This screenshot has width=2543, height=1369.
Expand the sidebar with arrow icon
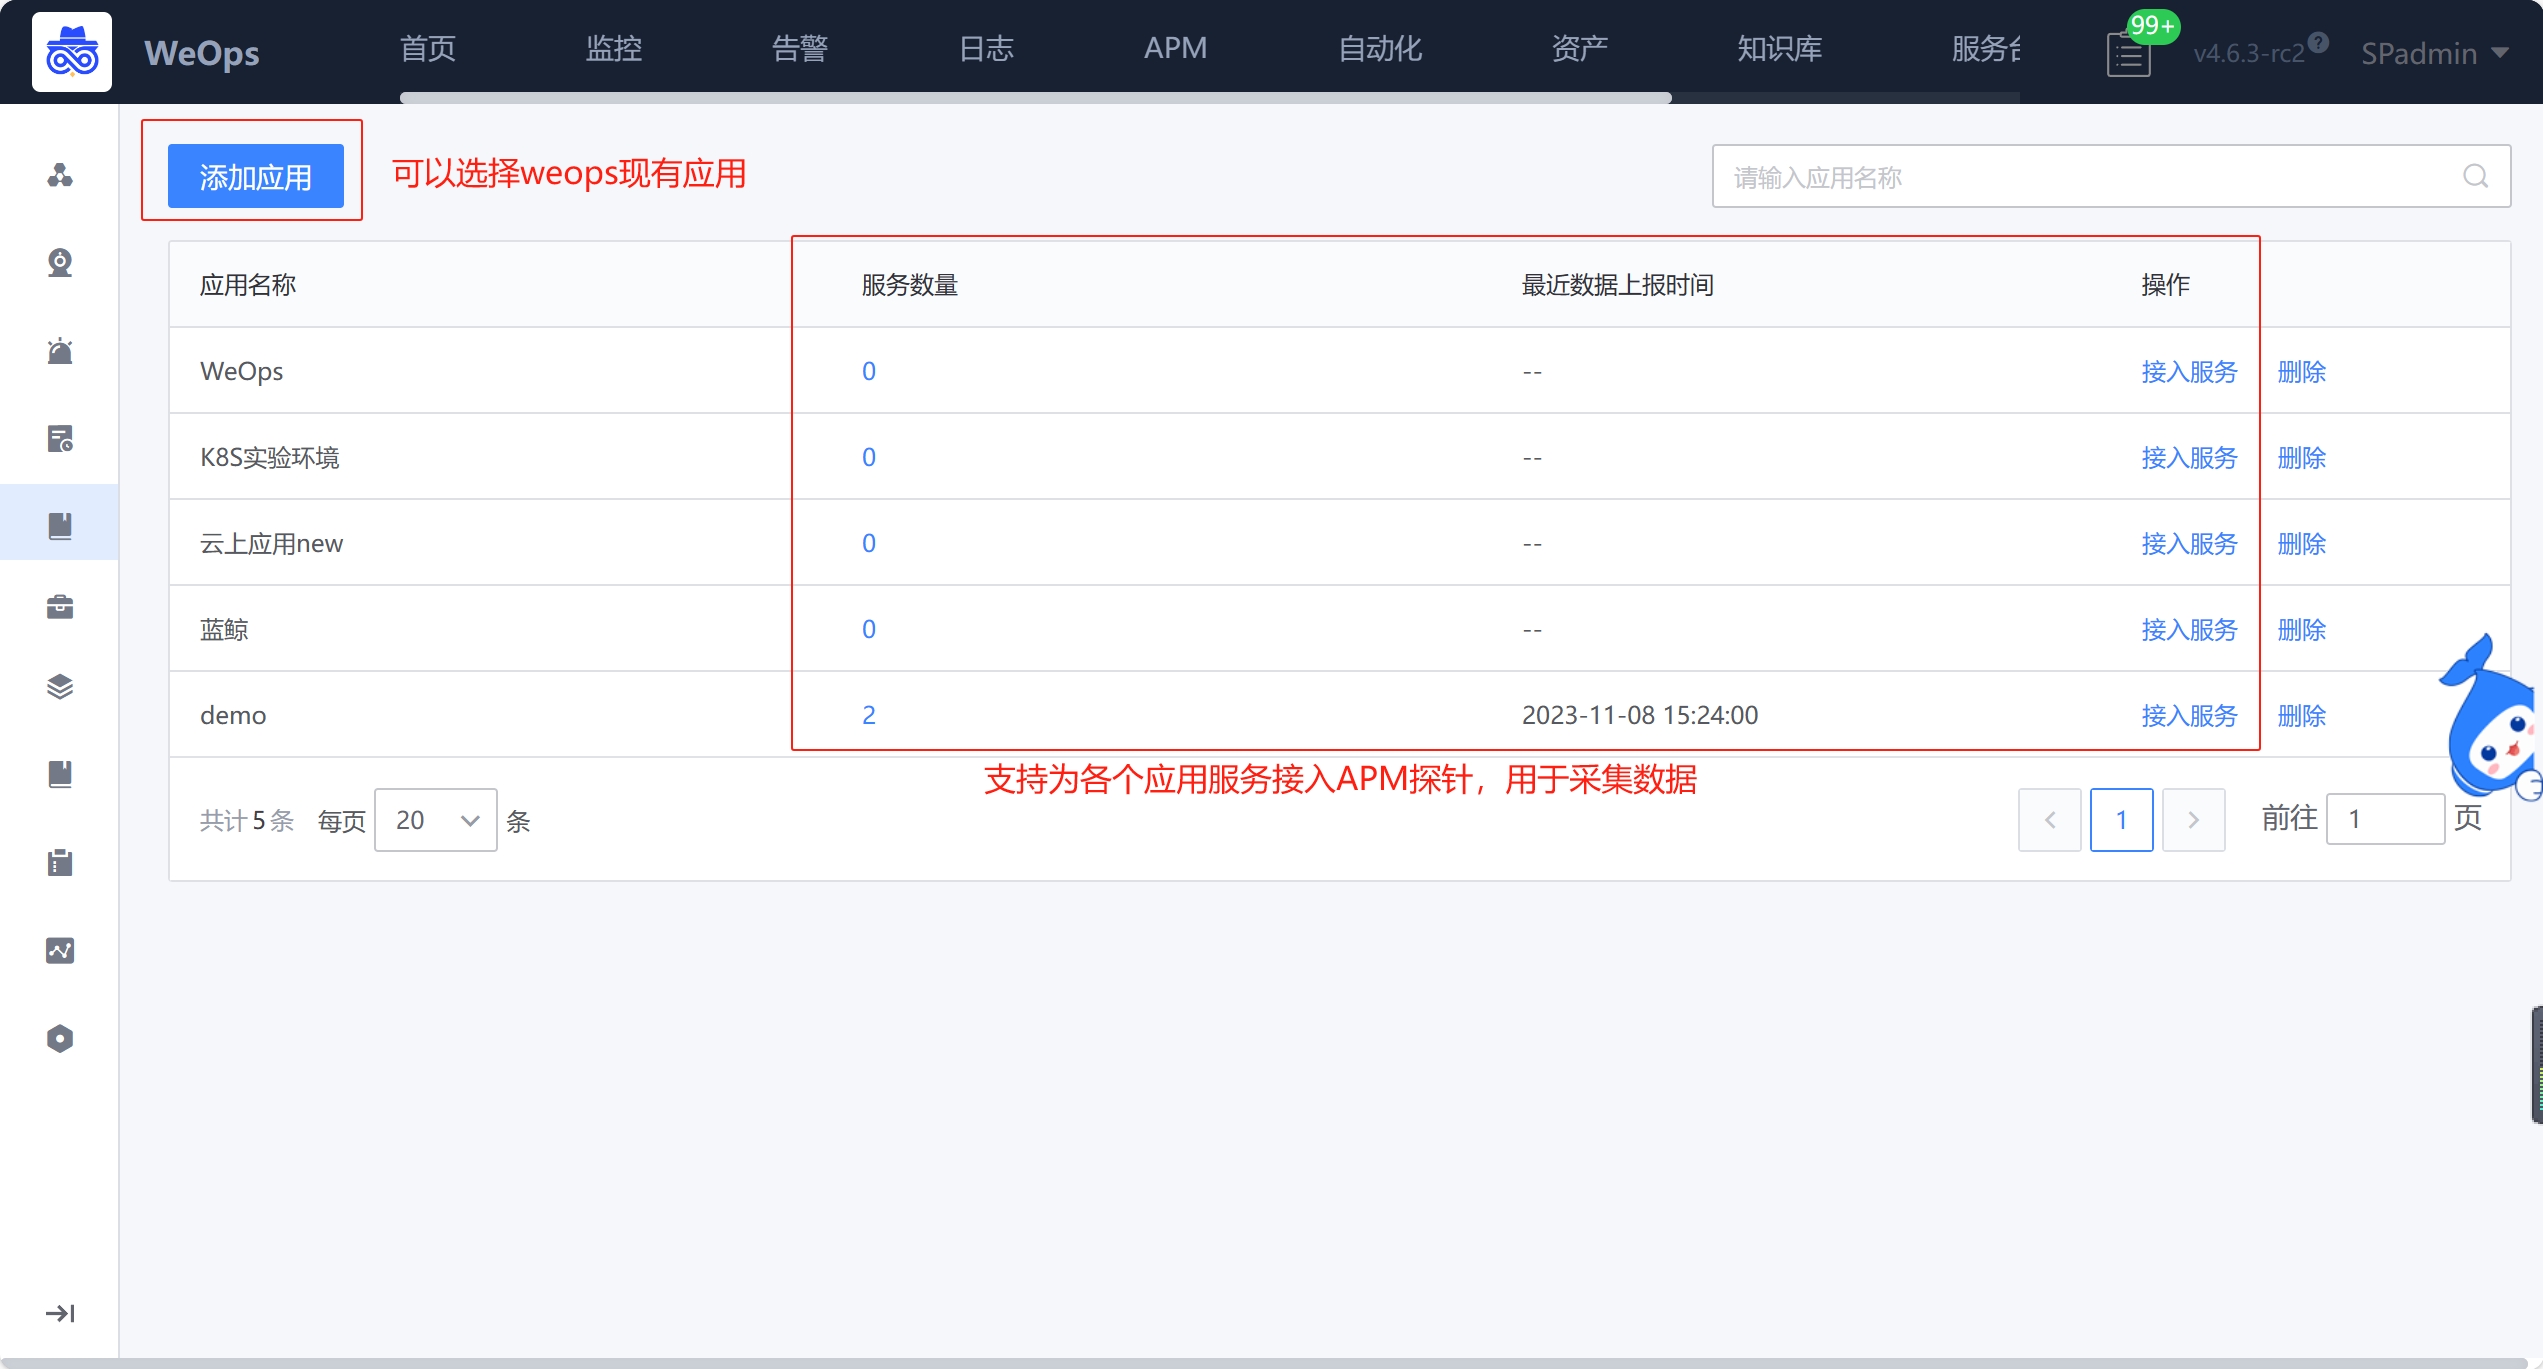click(60, 1313)
